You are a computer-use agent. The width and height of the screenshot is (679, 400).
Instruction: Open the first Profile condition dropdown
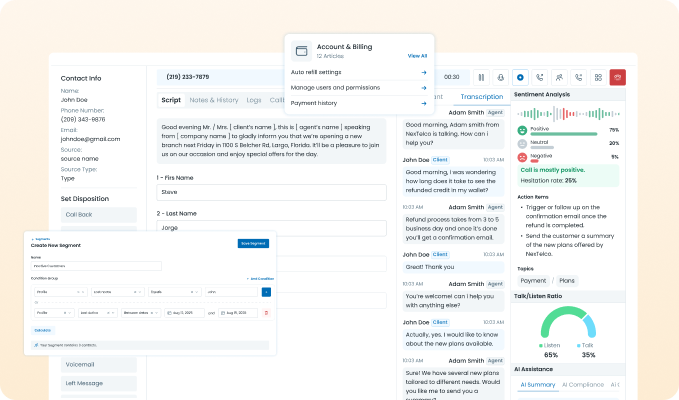pyautogui.click(x=60, y=292)
